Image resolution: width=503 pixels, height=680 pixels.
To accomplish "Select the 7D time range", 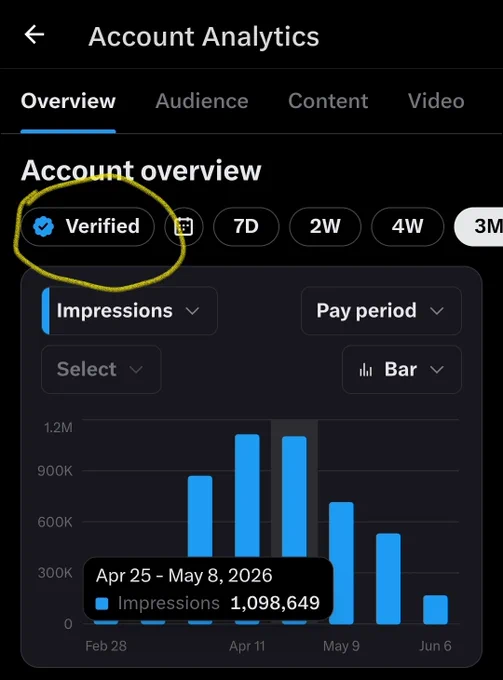I will pyautogui.click(x=246, y=226).
